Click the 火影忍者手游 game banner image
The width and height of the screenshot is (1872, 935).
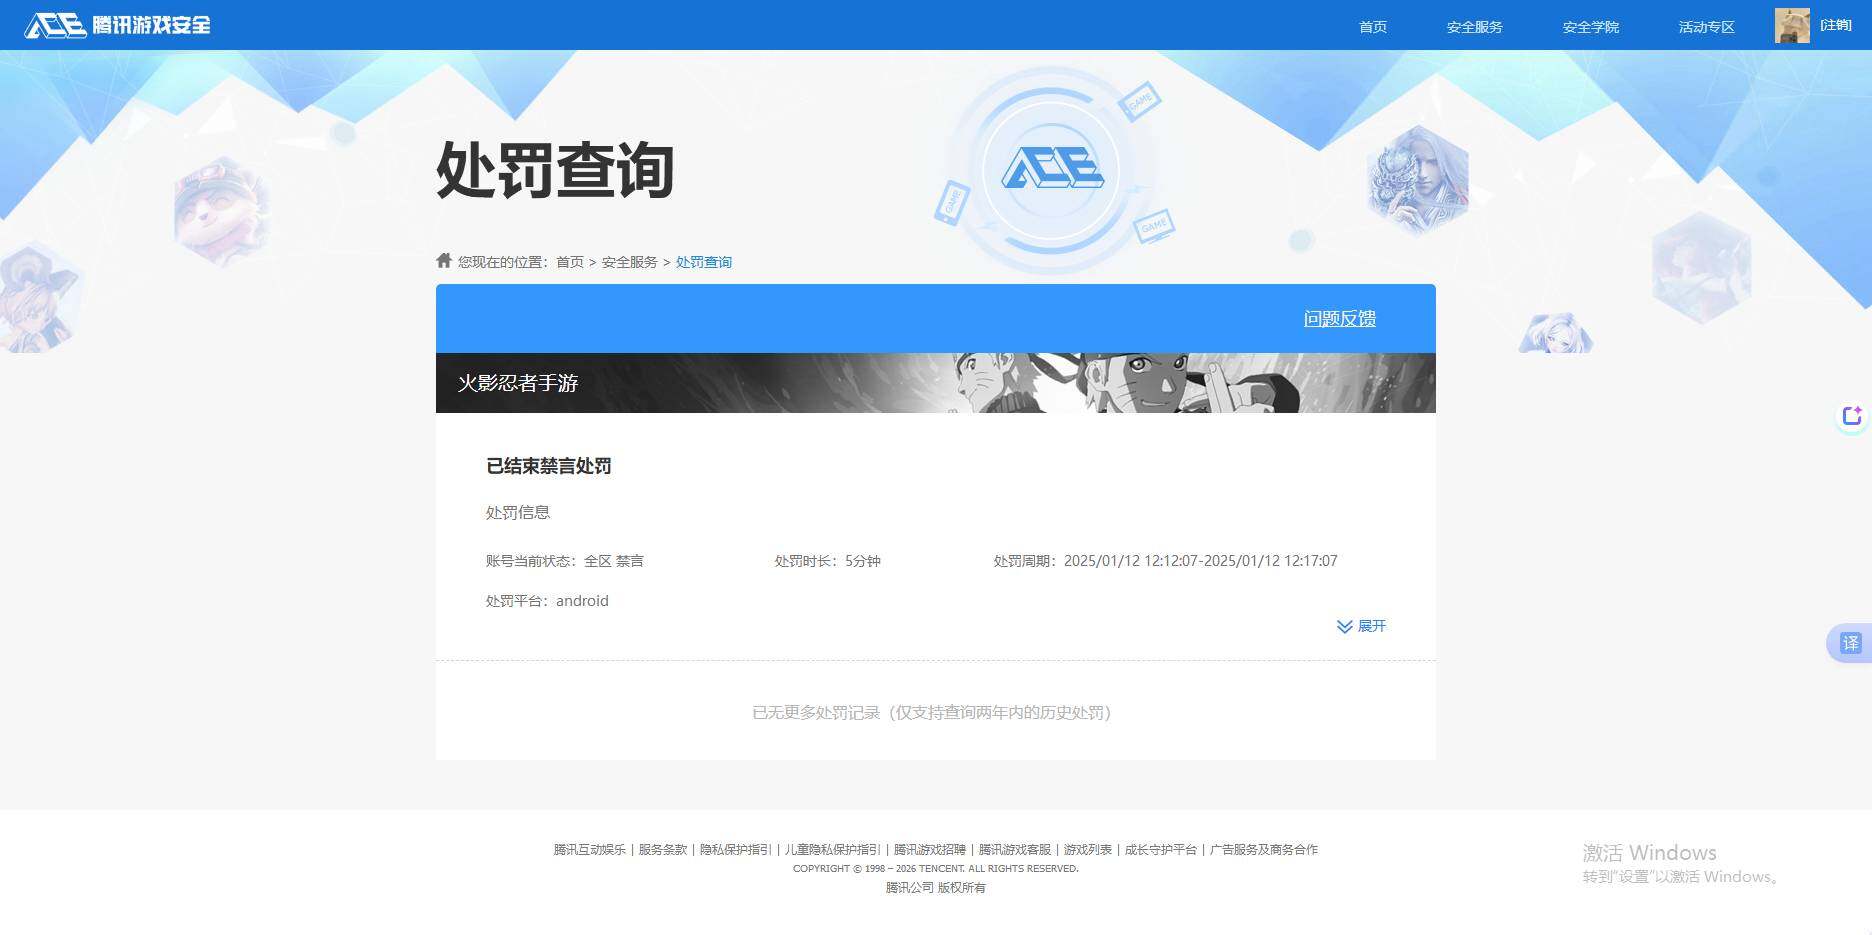pos(935,383)
